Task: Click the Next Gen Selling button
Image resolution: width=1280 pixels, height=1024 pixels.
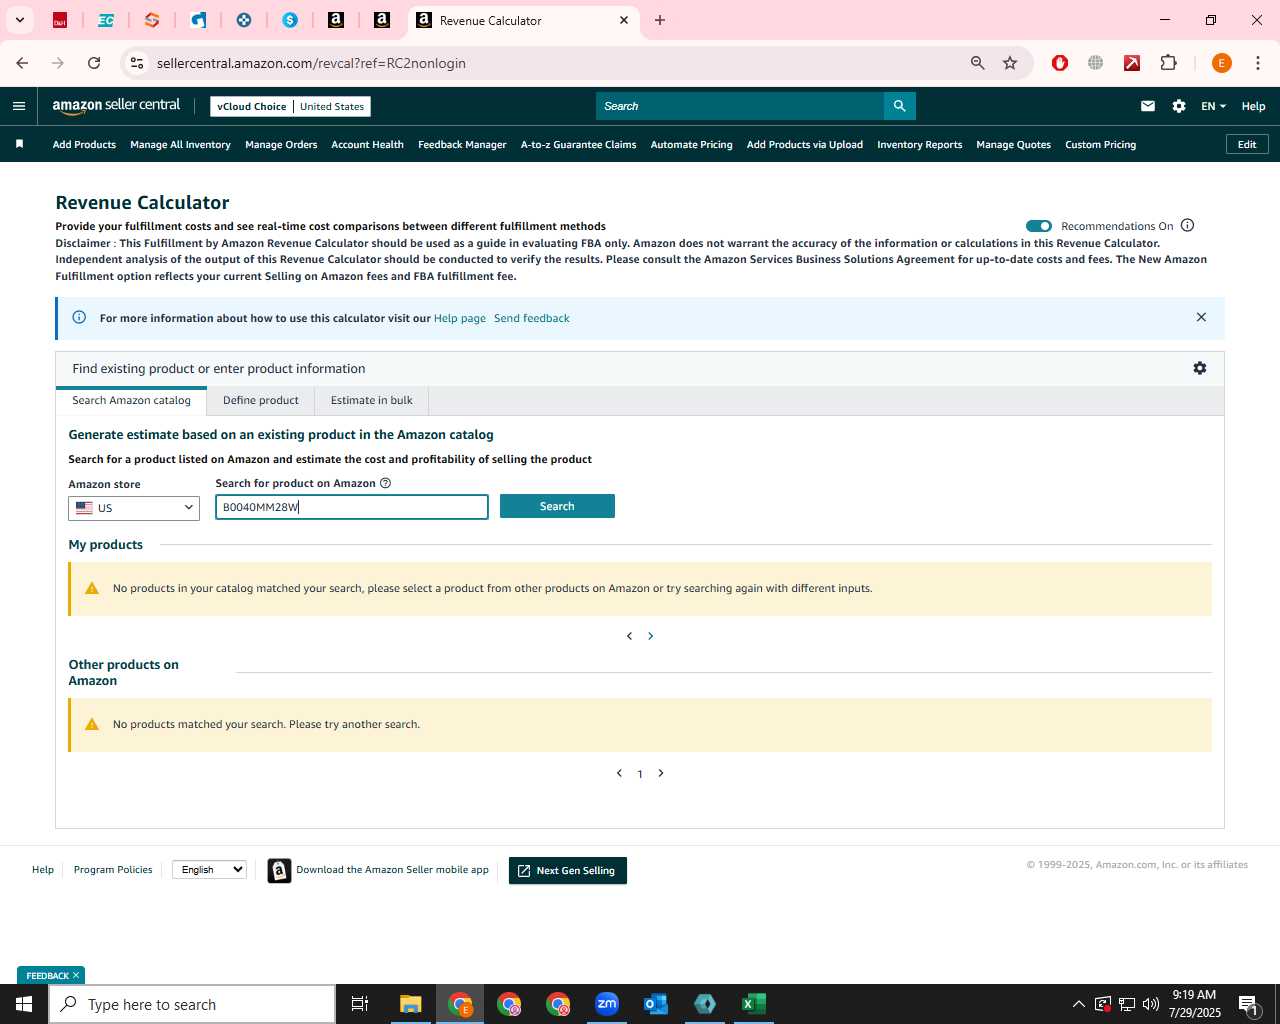Action: click(568, 871)
